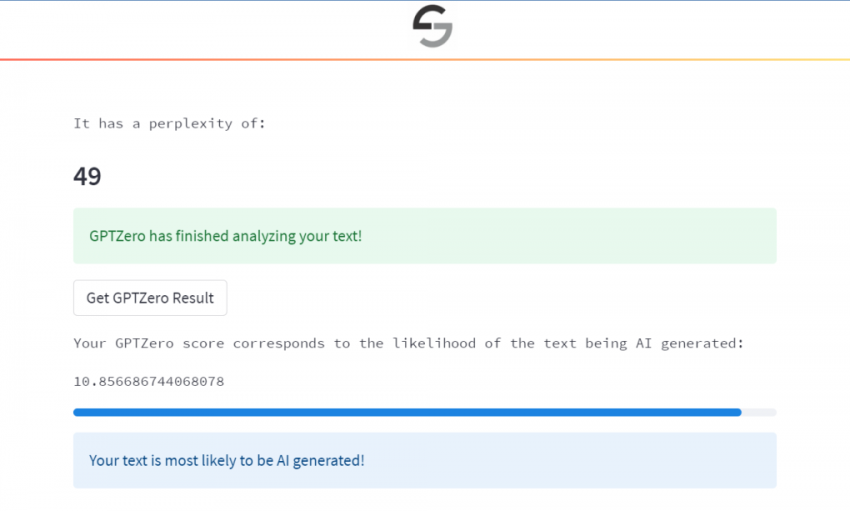Click the blue AI generated result banner
This screenshot has width=850, height=511.
click(424, 460)
